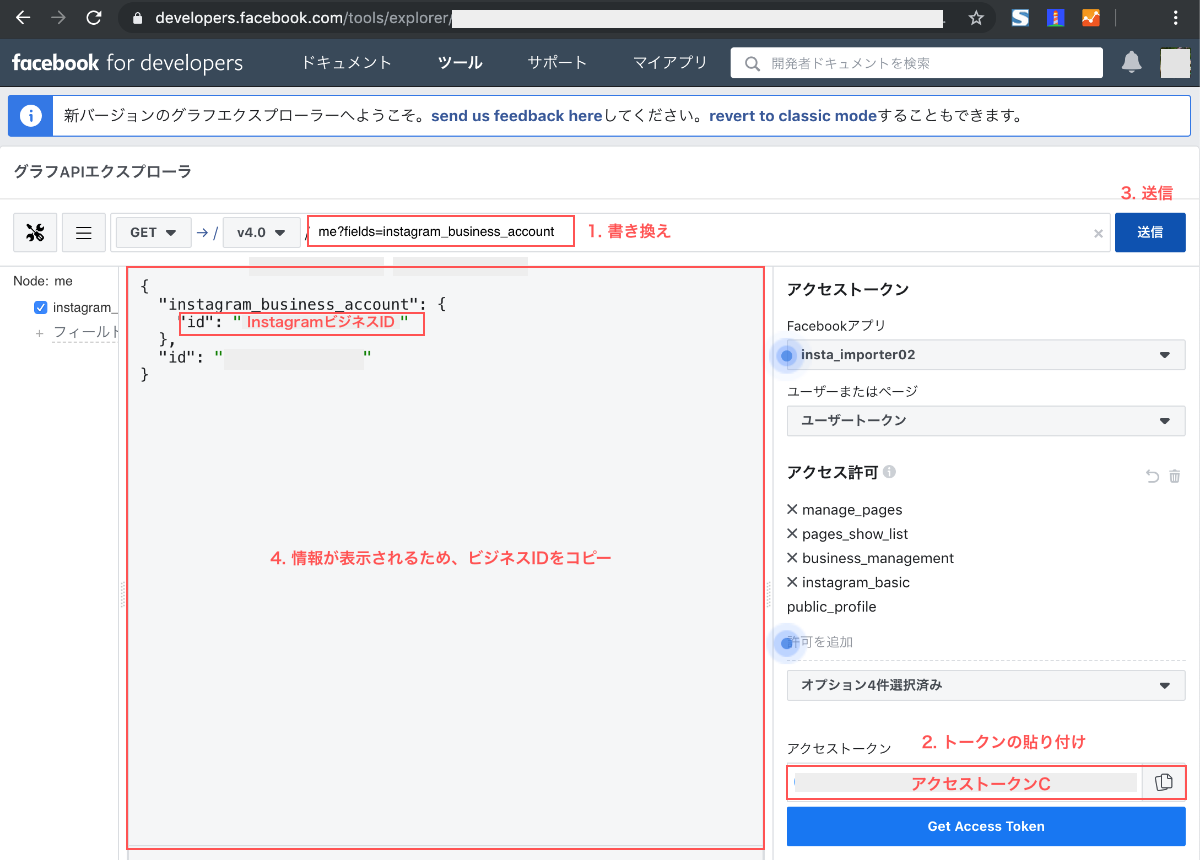Open the GET method dropdown
Image resolution: width=1200 pixels, height=860 pixels.
pos(152,232)
